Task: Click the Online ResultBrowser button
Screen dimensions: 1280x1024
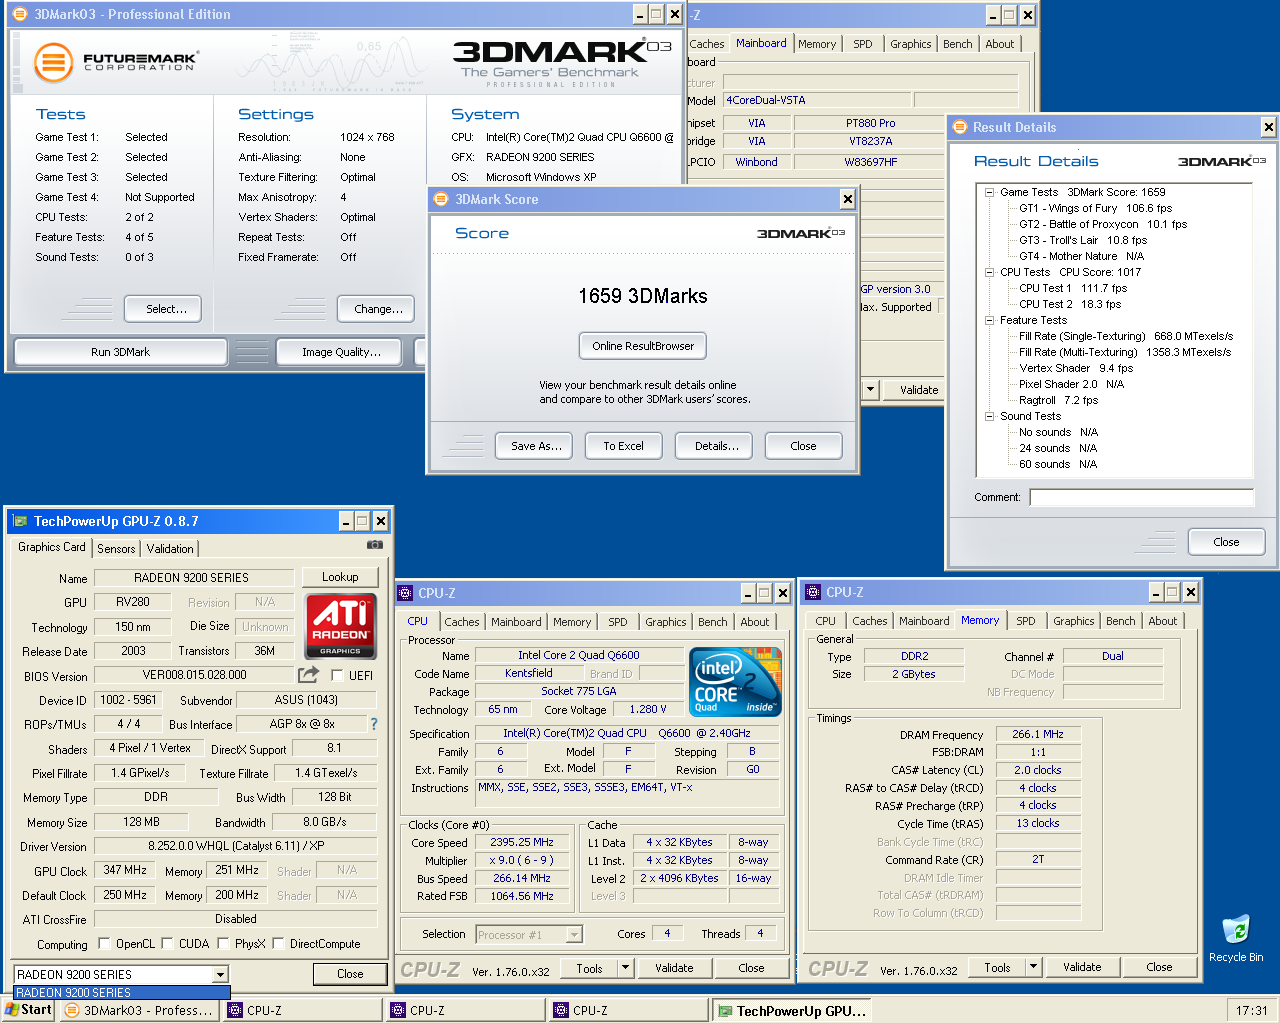Action: (x=643, y=346)
